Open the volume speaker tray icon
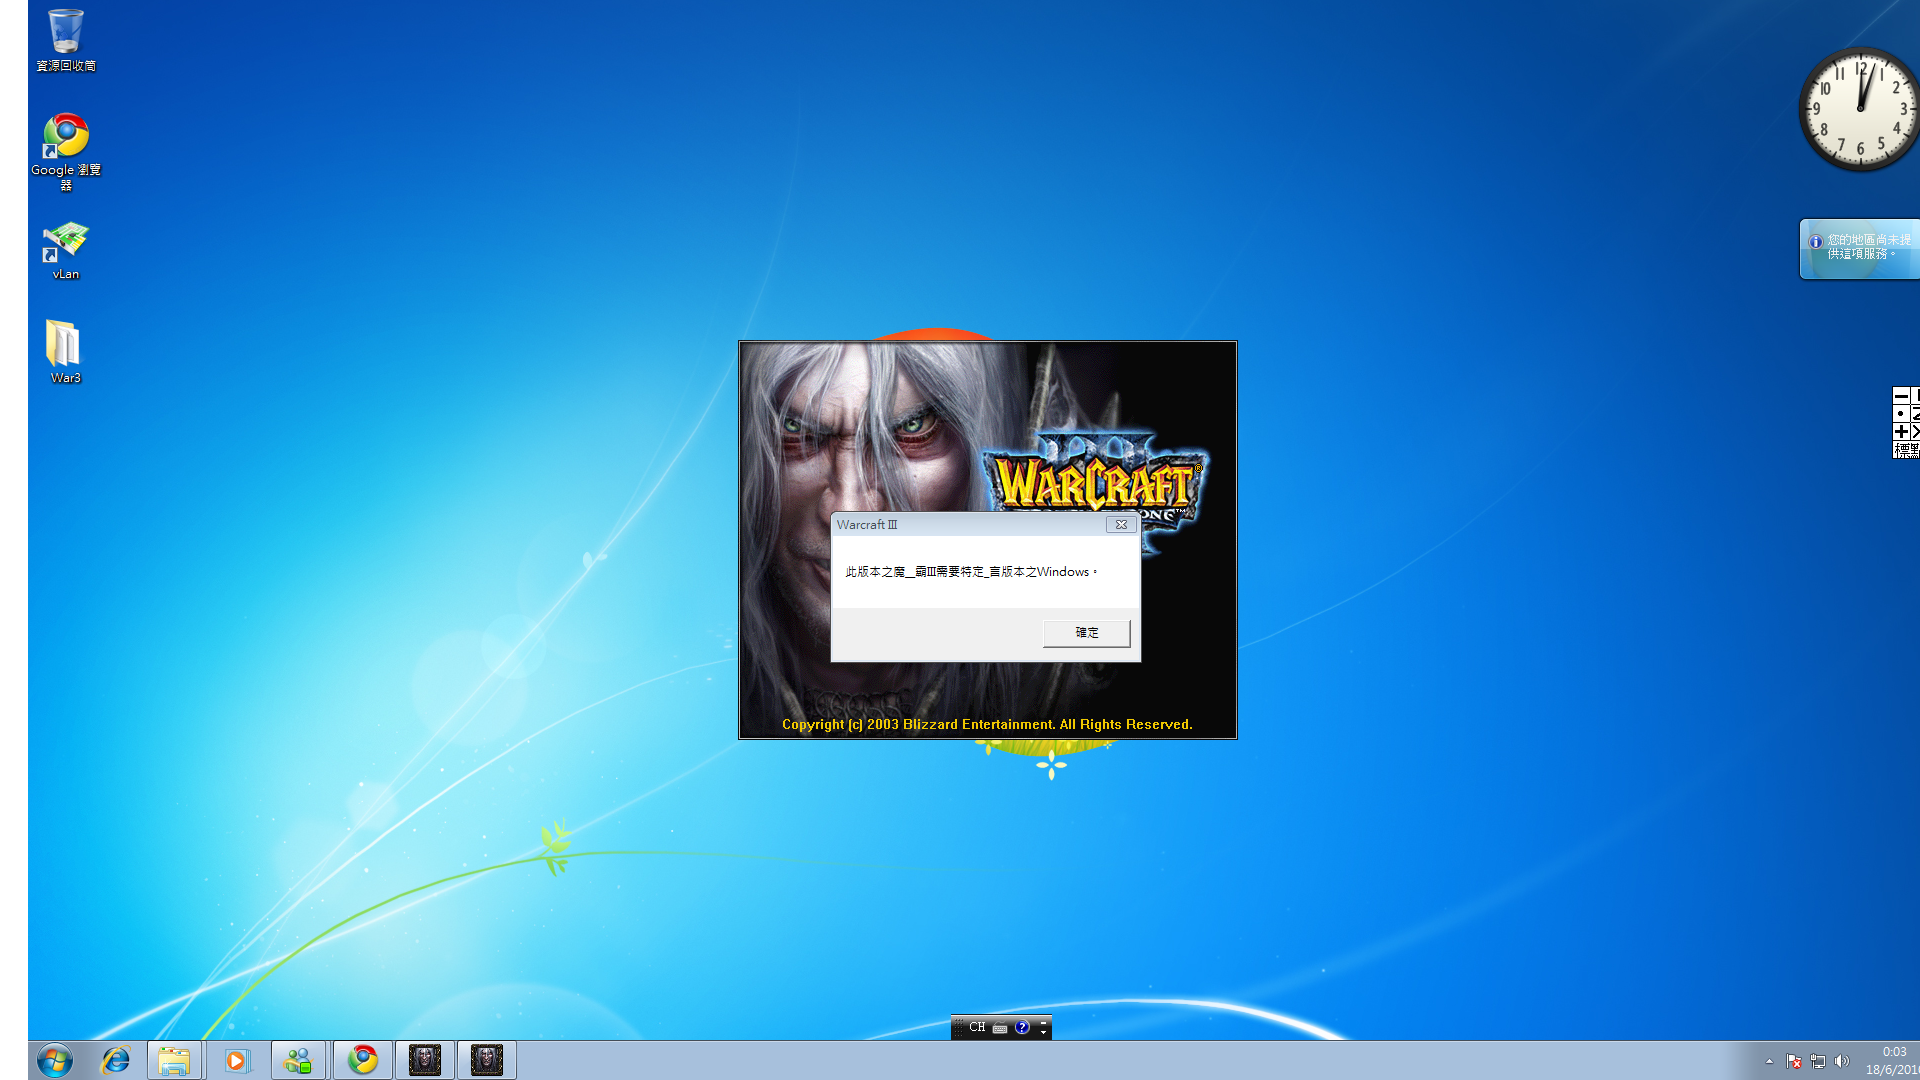 (1842, 1061)
